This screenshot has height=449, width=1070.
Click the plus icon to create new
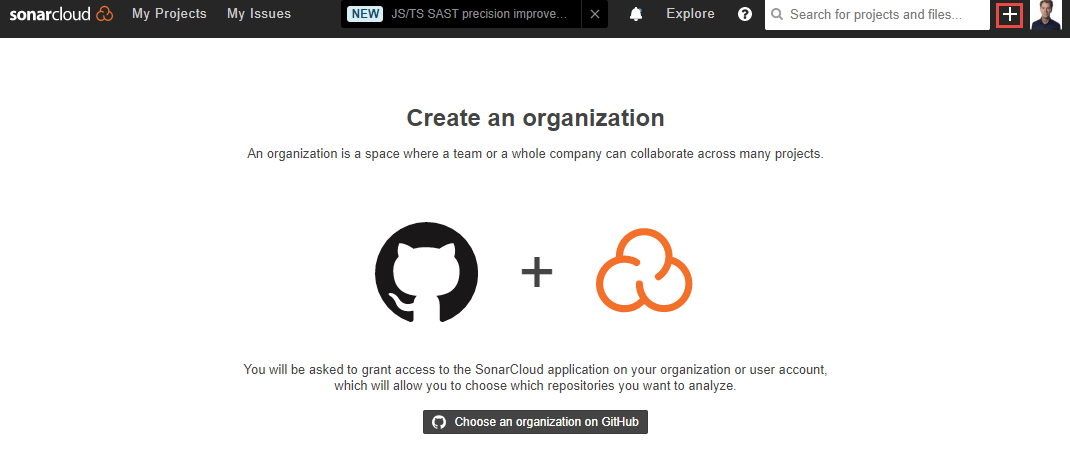[1010, 15]
